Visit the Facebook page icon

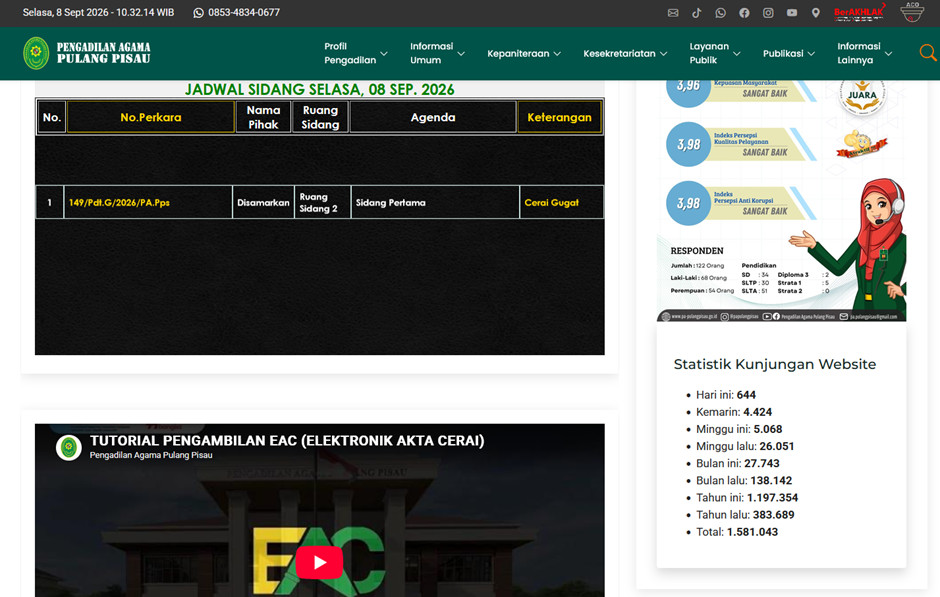pyautogui.click(x=744, y=13)
